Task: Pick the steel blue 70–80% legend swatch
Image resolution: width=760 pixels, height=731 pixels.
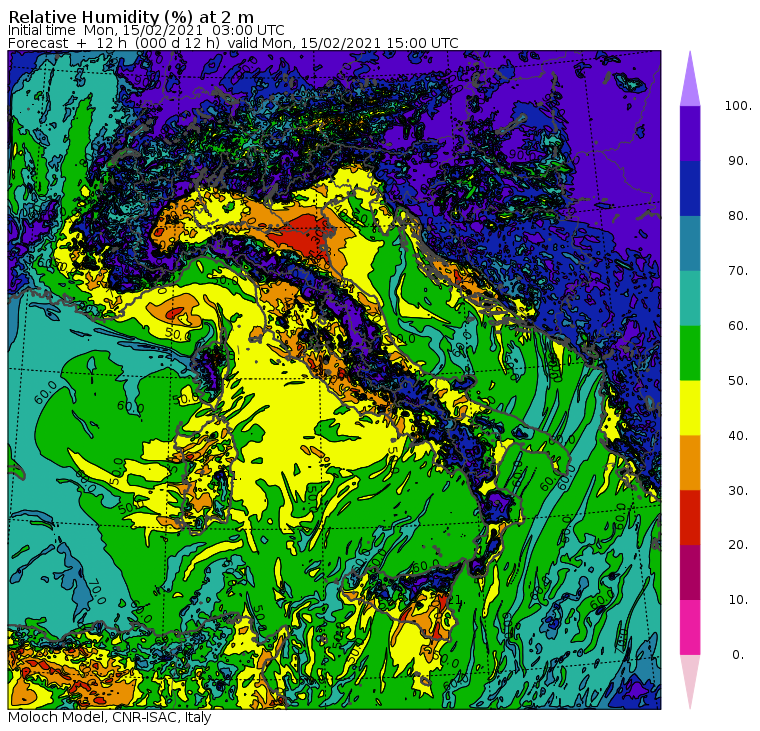Action: [x=690, y=243]
